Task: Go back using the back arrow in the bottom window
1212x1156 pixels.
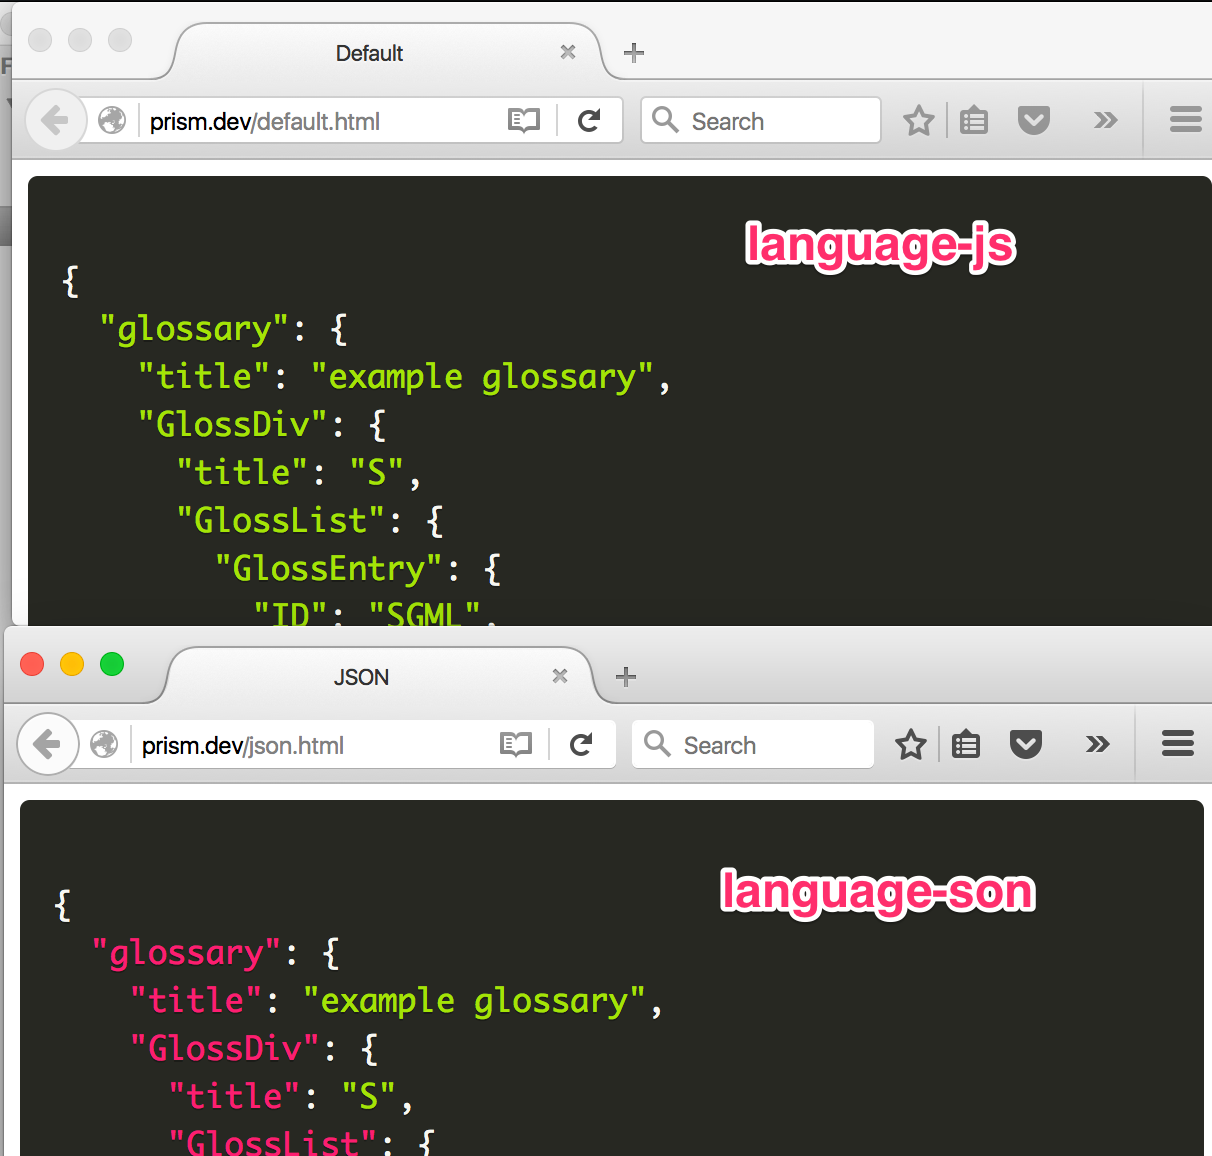Action: (x=48, y=744)
